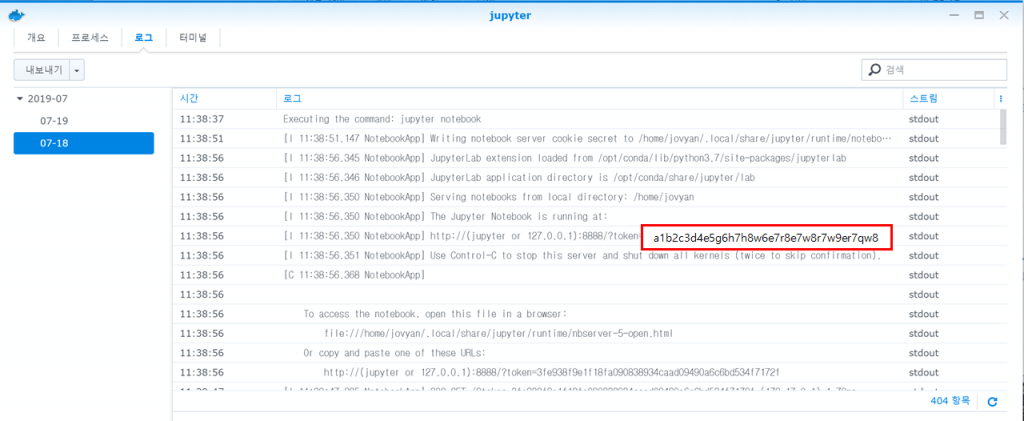
Task: Select the token=3fe938f9e1f18fa URL row
Action: [x=586, y=373]
